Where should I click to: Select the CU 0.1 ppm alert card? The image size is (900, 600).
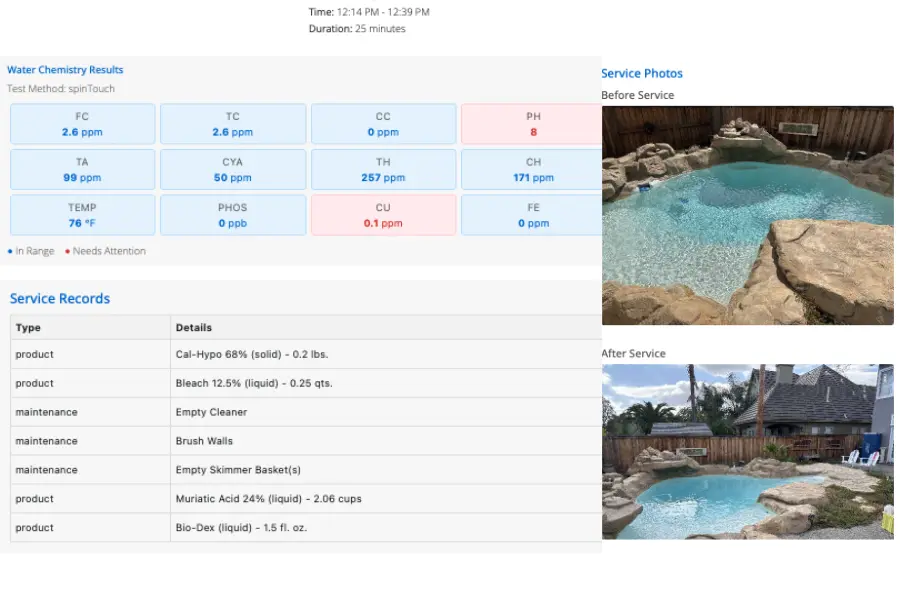pyautogui.click(x=383, y=215)
